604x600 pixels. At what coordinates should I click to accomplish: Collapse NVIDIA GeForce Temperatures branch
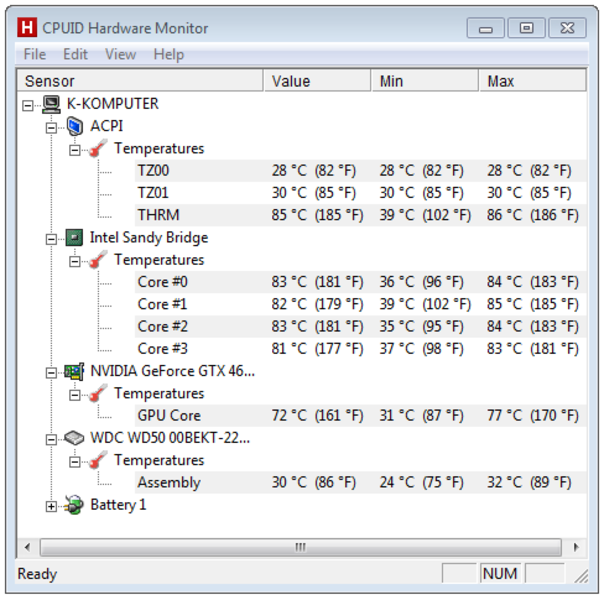pyautogui.click(x=75, y=395)
